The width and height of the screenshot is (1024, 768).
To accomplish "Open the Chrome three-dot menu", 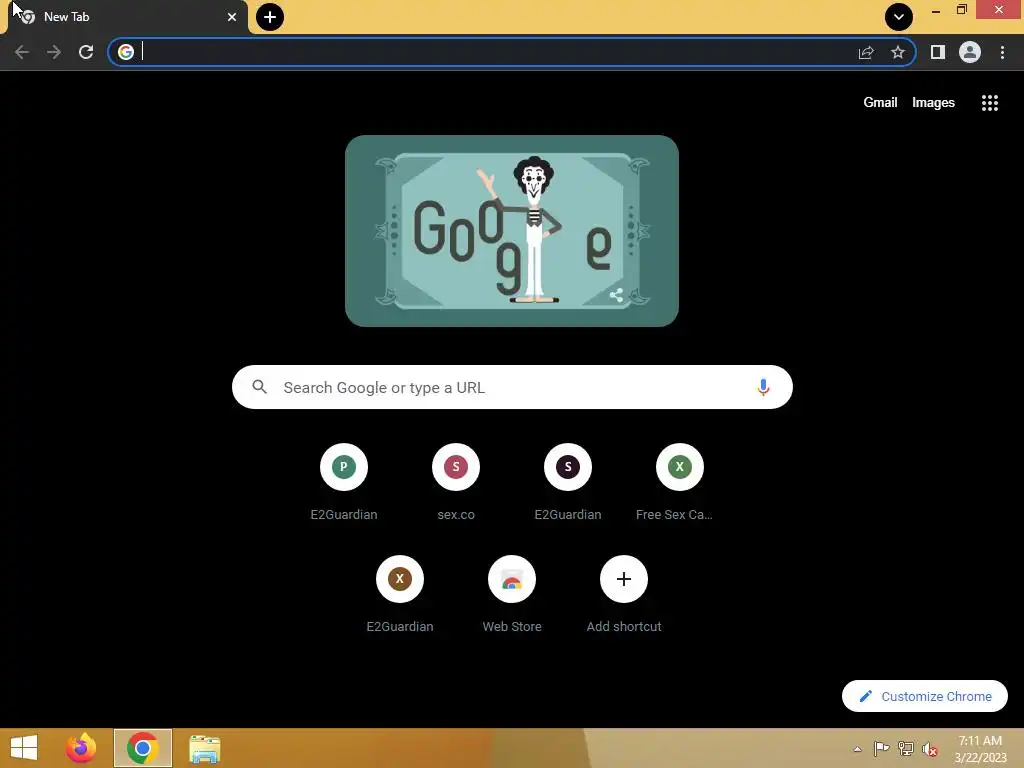I will click(x=1002, y=52).
